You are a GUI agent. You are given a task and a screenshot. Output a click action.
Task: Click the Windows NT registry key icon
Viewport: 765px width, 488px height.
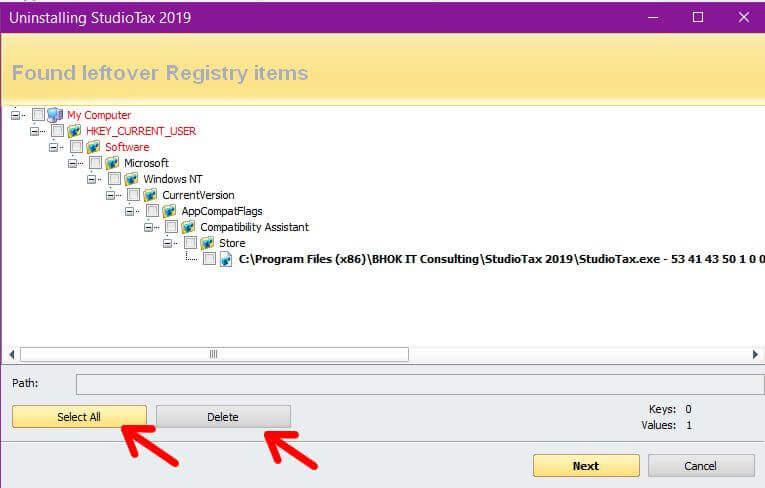point(131,179)
